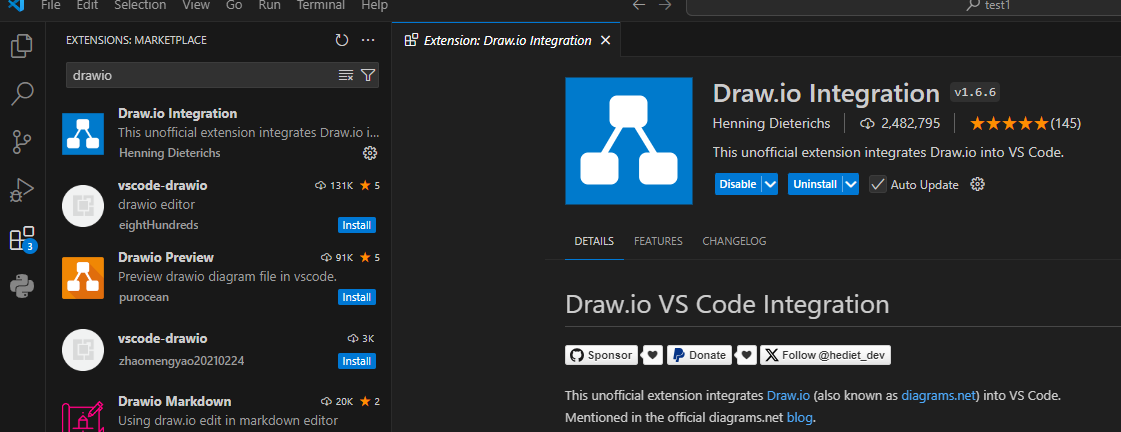Toggle the Auto Update checkbox

click(877, 185)
